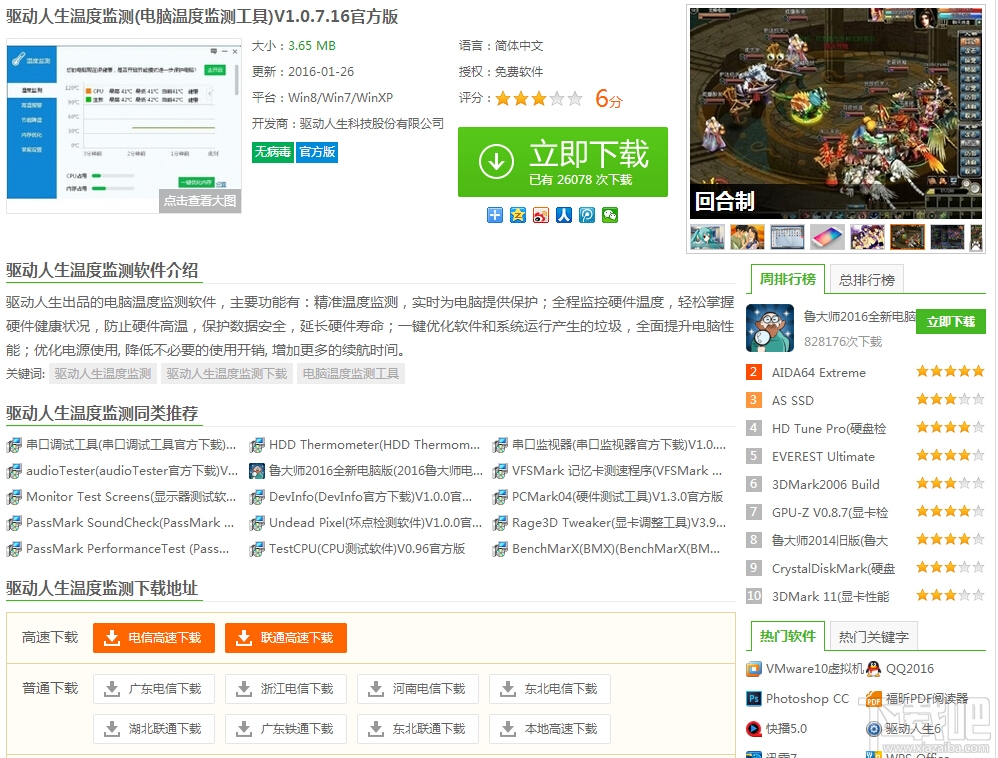
Task: Click 东北联通下载 button
Action: [418, 729]
